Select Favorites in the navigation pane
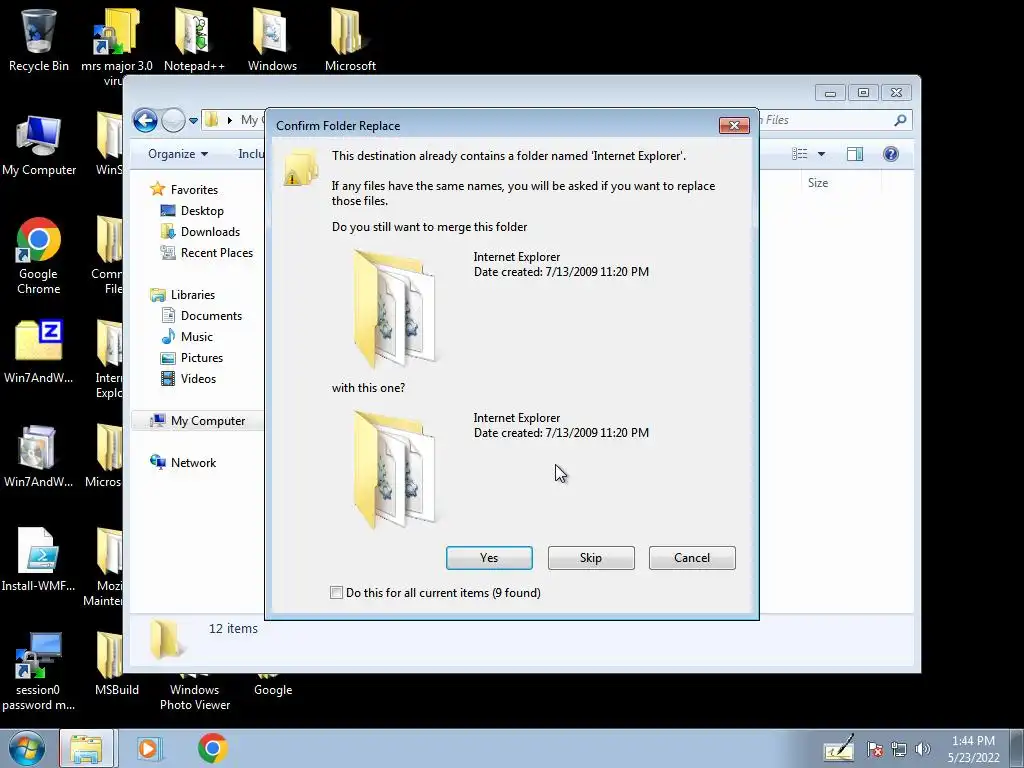This screenshot has width=1024, height=768. (x=194, y=189)
